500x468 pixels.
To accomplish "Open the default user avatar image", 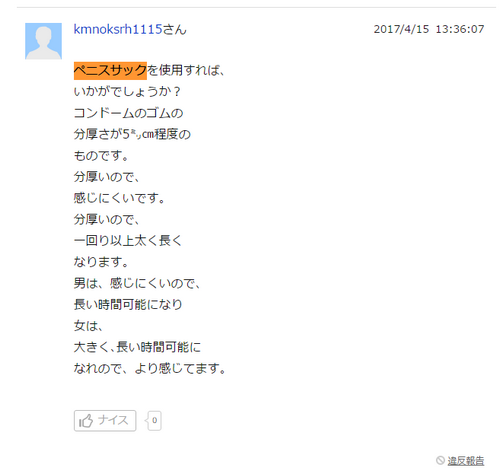I will pos(43,41).
